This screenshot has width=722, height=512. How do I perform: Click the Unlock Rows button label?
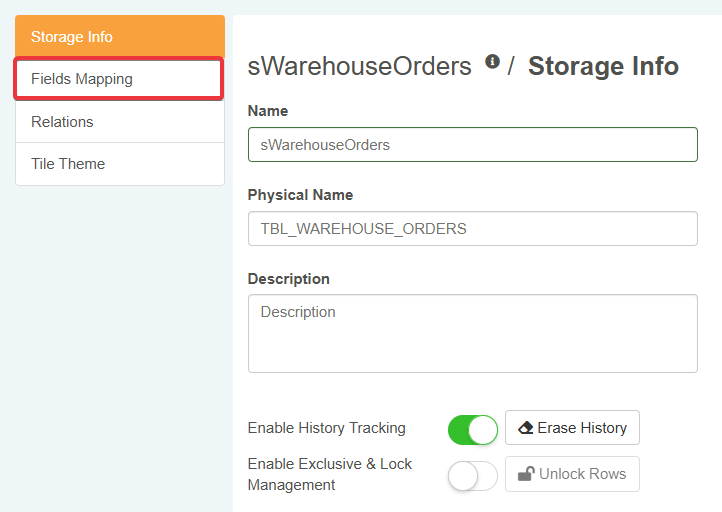pyautogui.click(x=582, y=474)
